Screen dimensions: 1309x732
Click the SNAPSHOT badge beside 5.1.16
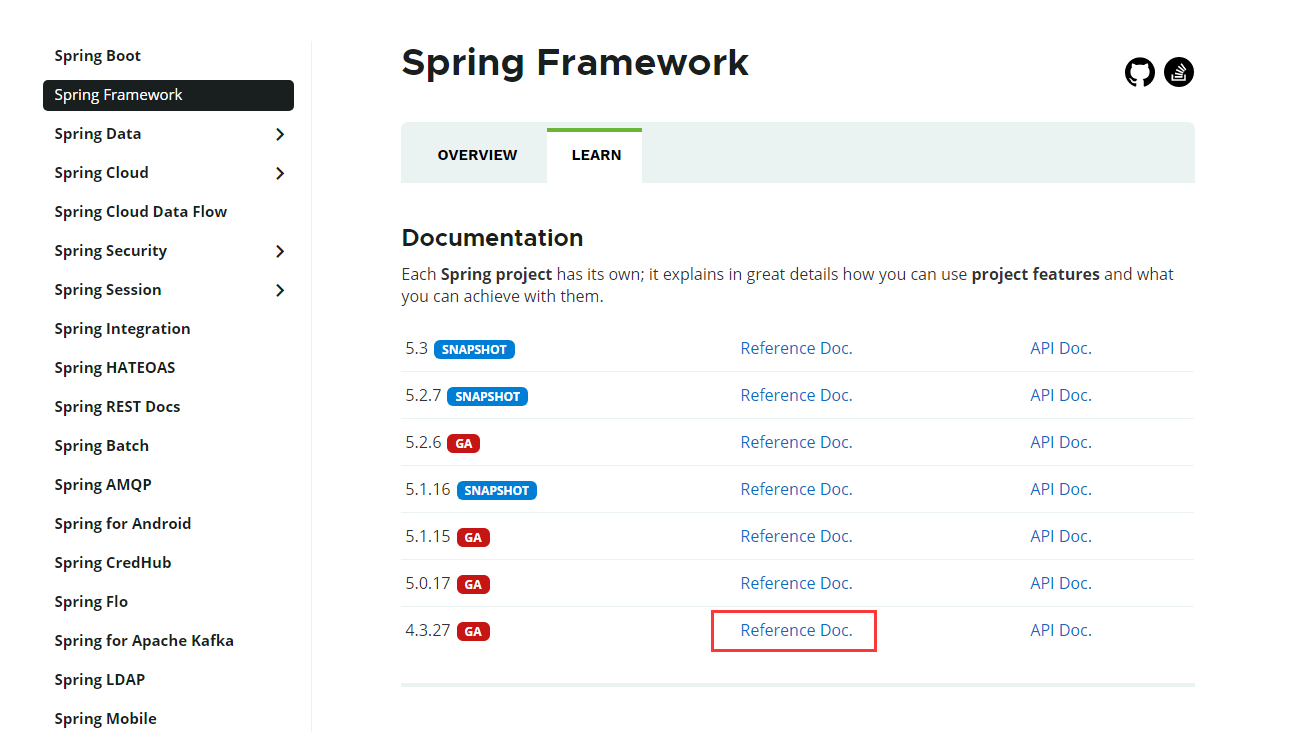[496, 491]
